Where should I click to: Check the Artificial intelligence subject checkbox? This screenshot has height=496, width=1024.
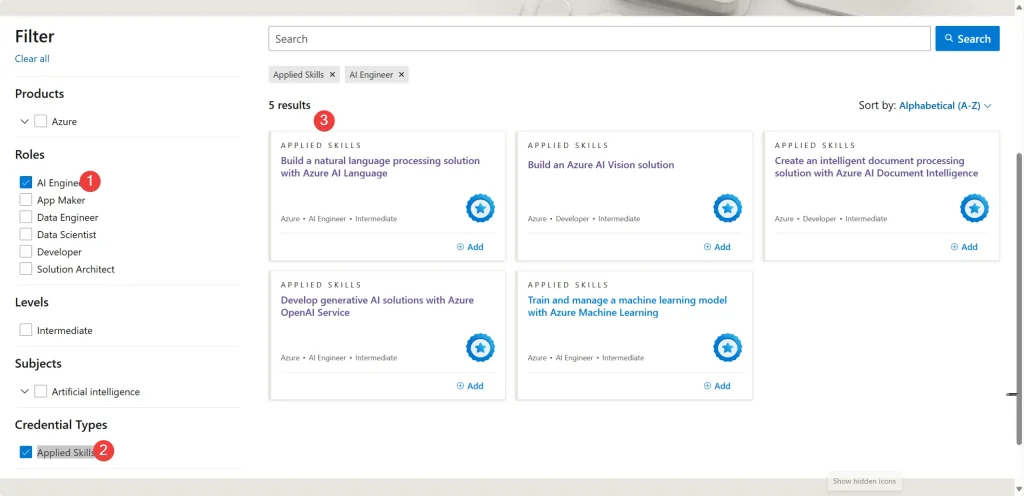(x=41, y=392)
